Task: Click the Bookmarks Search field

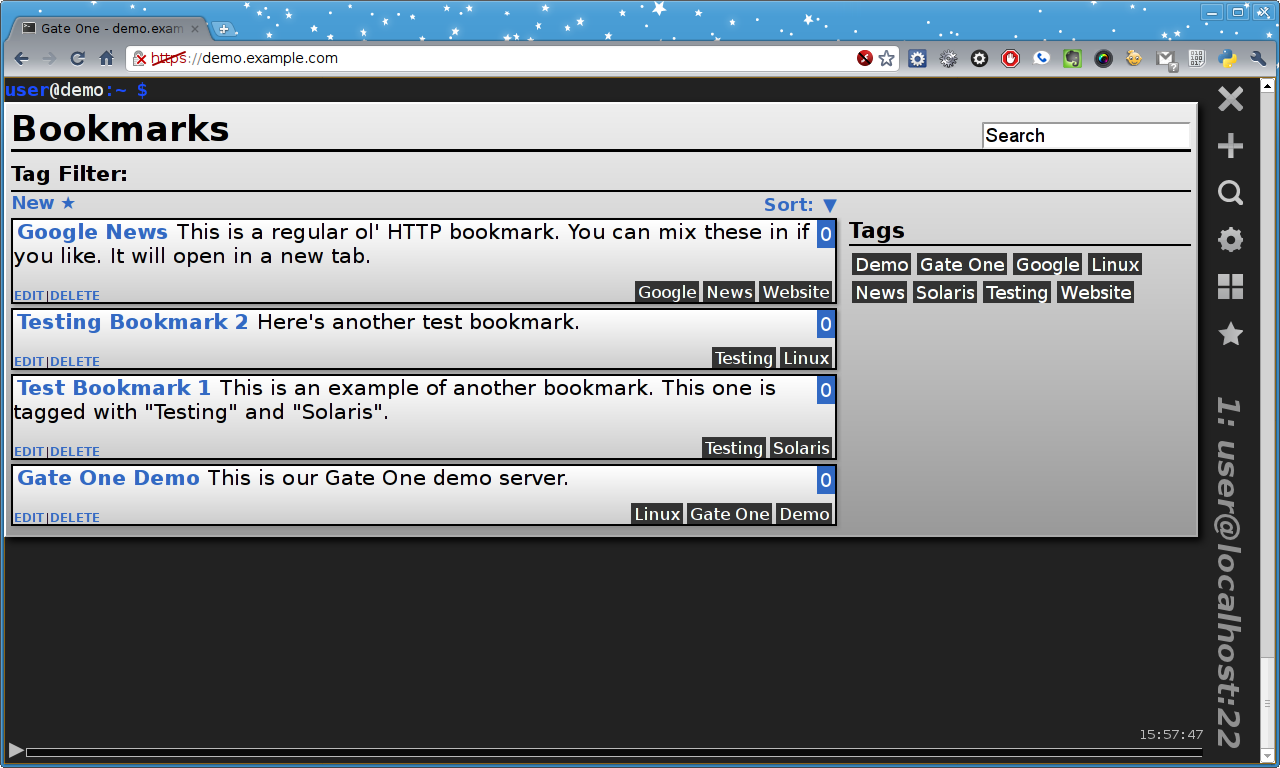Action: pyautogui.click(x=1086, y=136)
